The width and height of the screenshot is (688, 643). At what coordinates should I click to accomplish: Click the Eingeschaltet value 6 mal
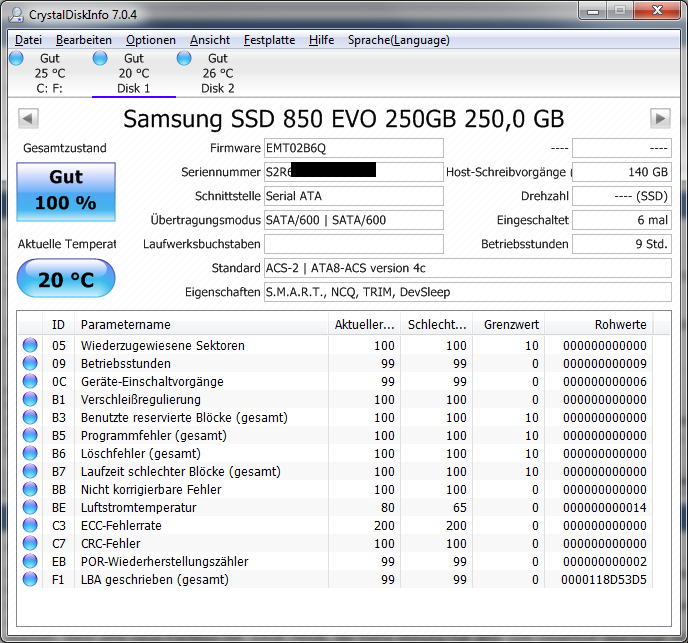click(622, 220)
